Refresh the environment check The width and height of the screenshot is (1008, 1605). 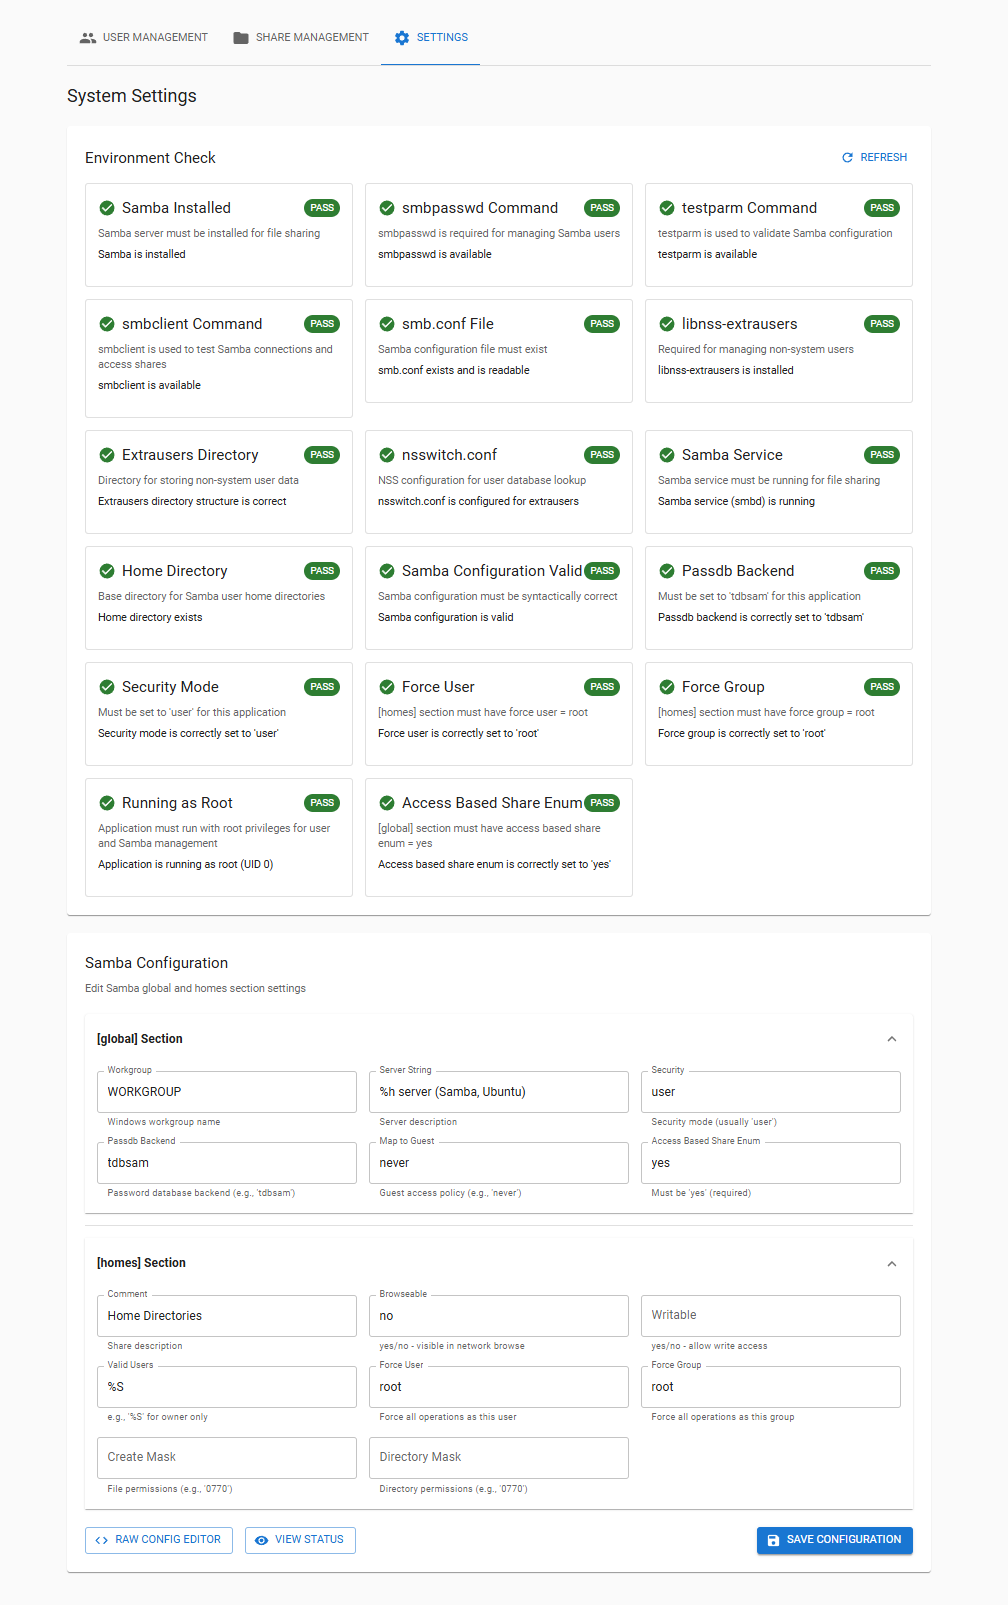coord(874,158)
